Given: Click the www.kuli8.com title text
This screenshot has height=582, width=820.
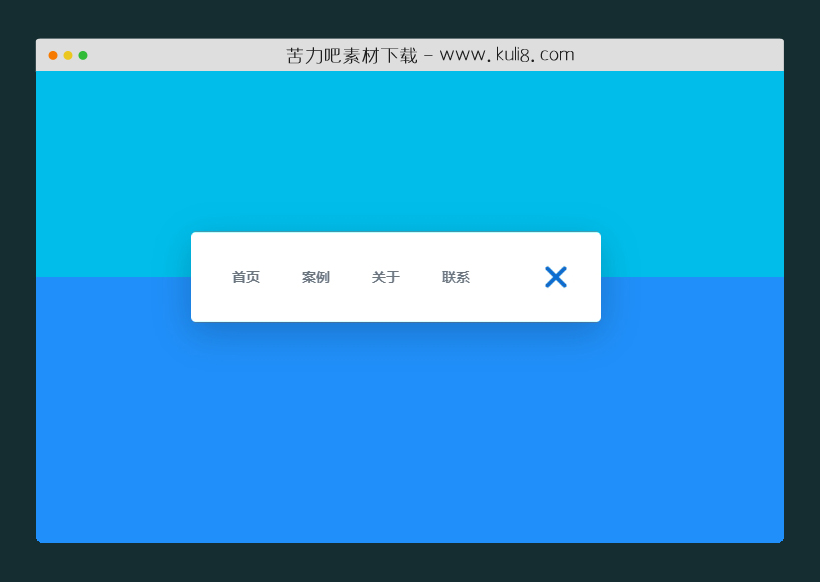Looking at the screenshot, I should [430, 55].
